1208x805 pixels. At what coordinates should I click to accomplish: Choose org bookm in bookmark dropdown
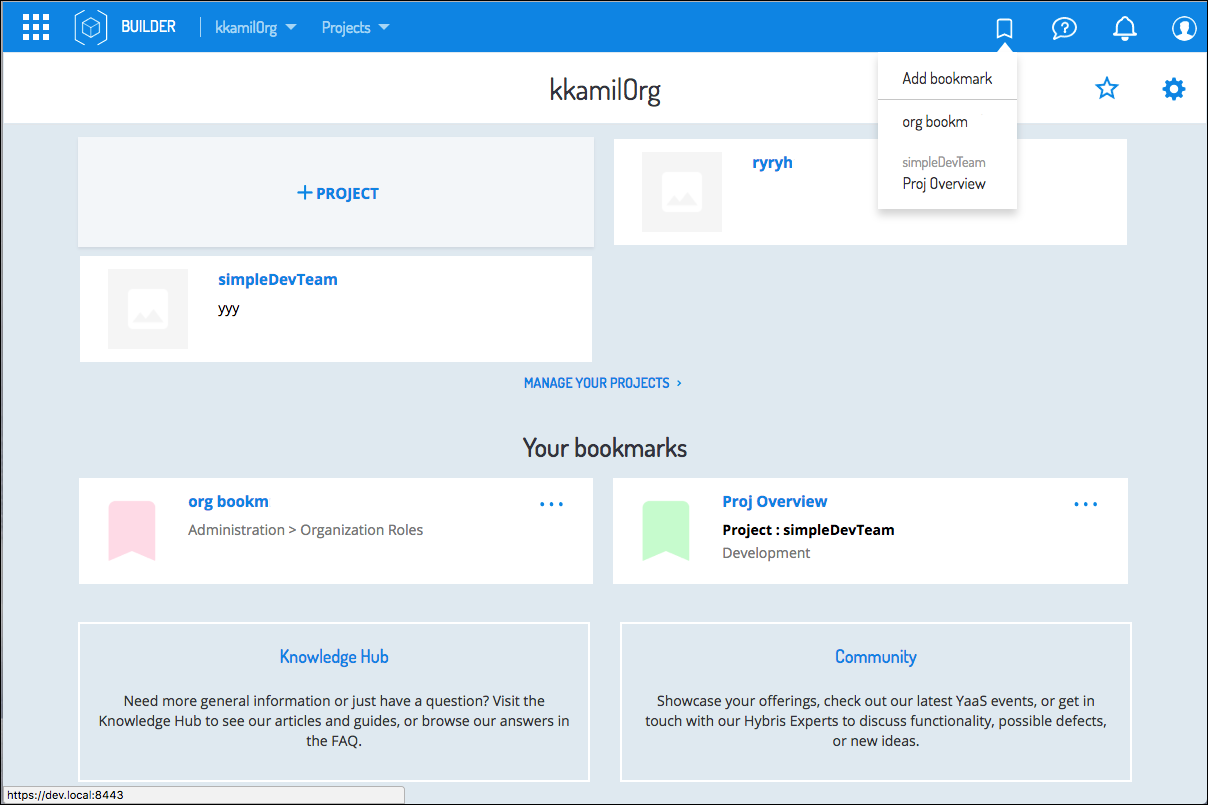coord(935,122)
